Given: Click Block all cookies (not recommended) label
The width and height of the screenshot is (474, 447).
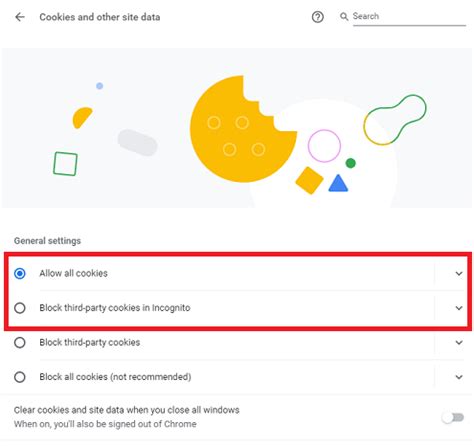Looking at the screenshot, I should [115, 377].
